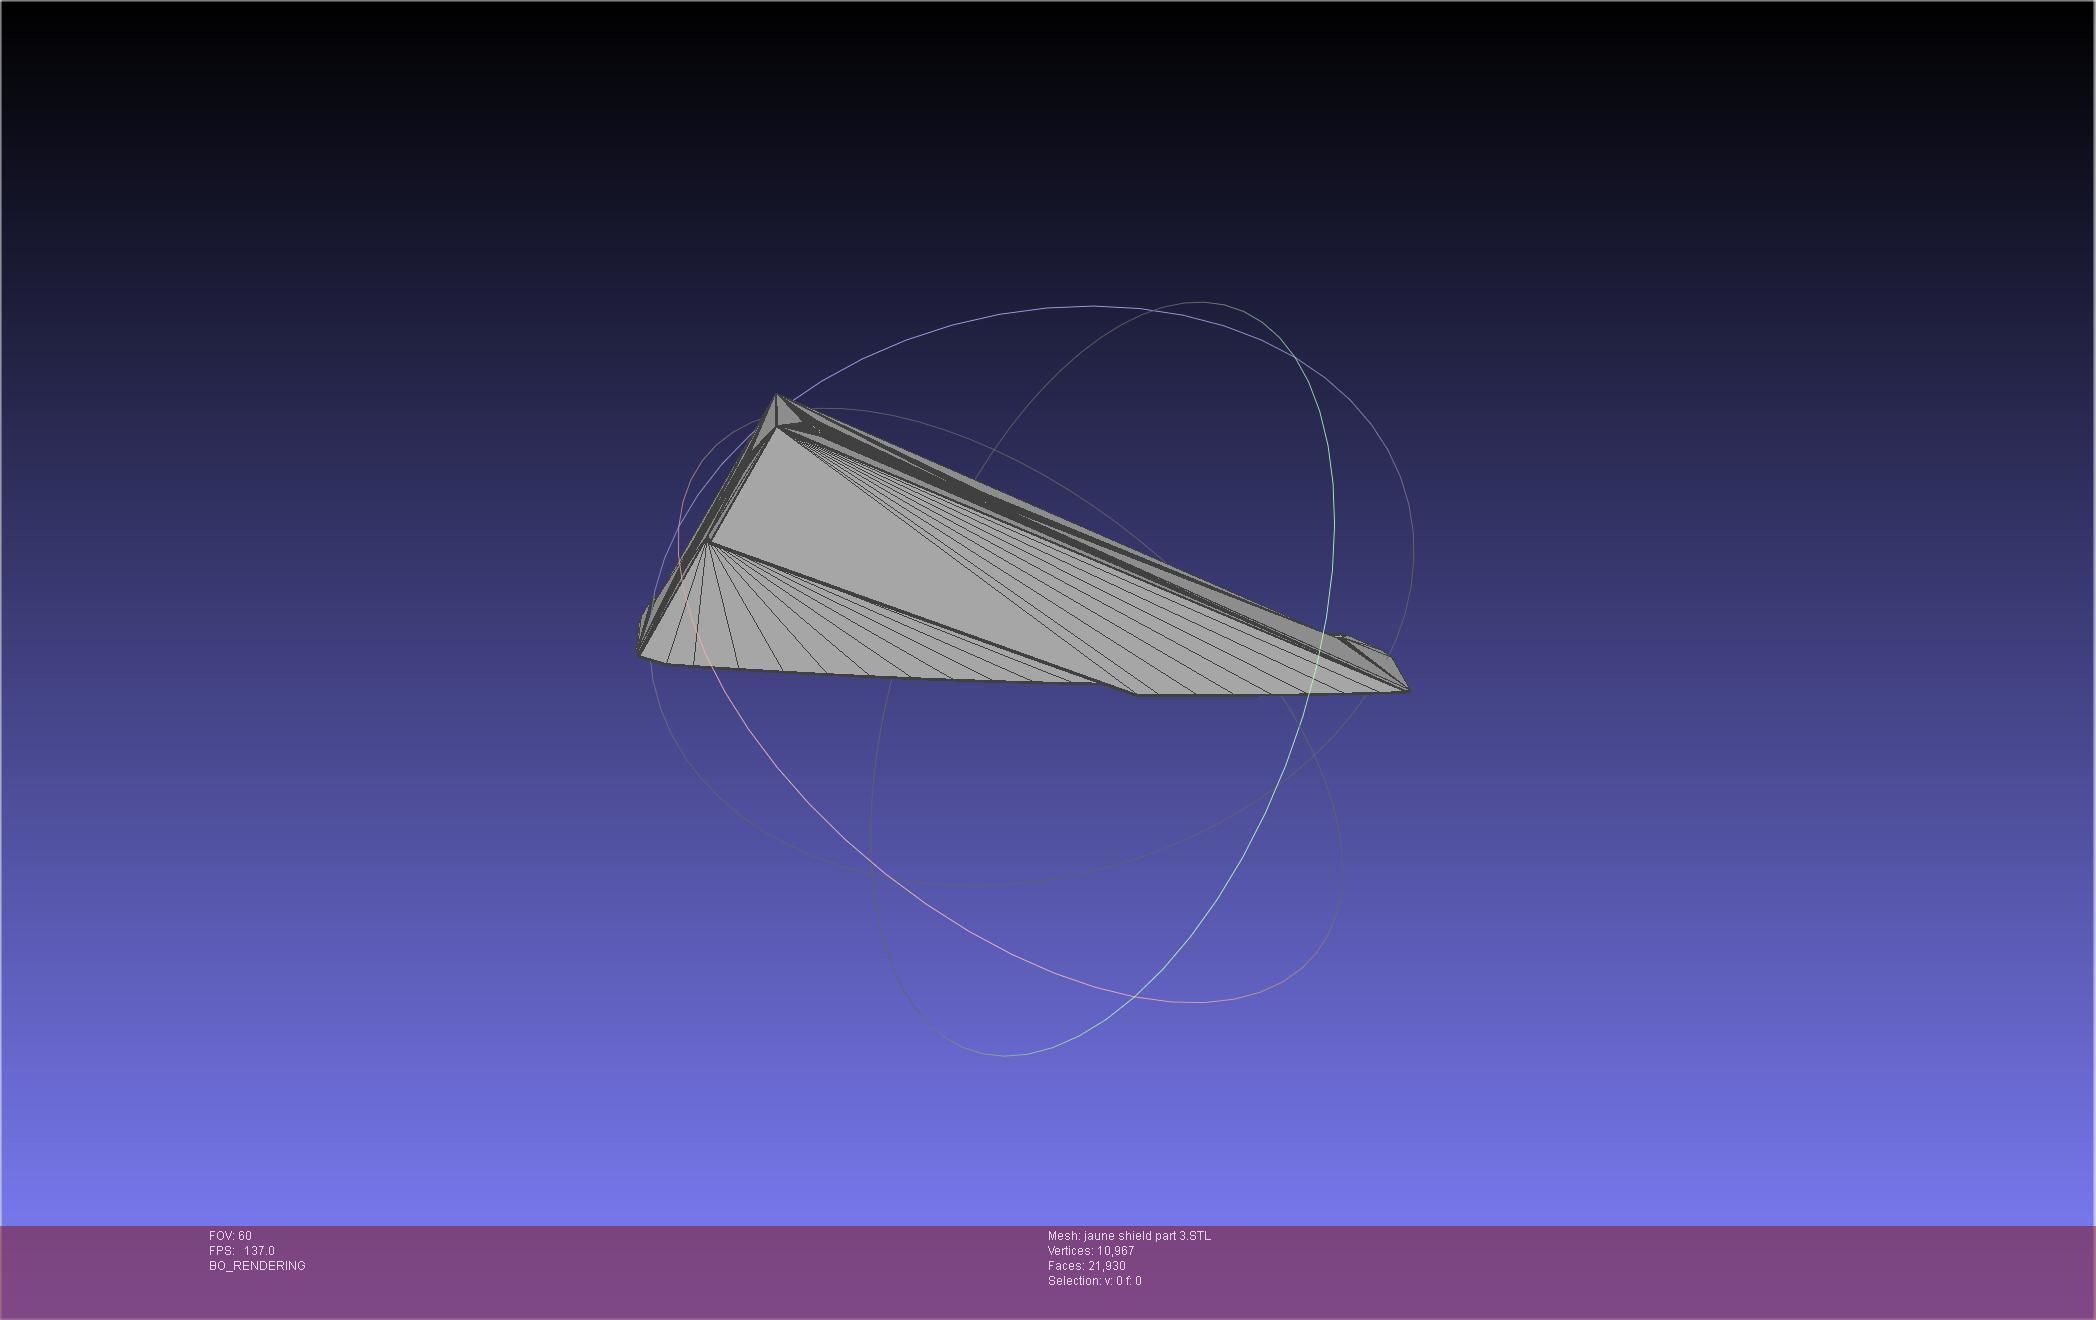This screenshot has width=2096, height=1320.
Task: Click the Mesh: jaune shield part 3.STL label
Action: pos(1129,1236)
